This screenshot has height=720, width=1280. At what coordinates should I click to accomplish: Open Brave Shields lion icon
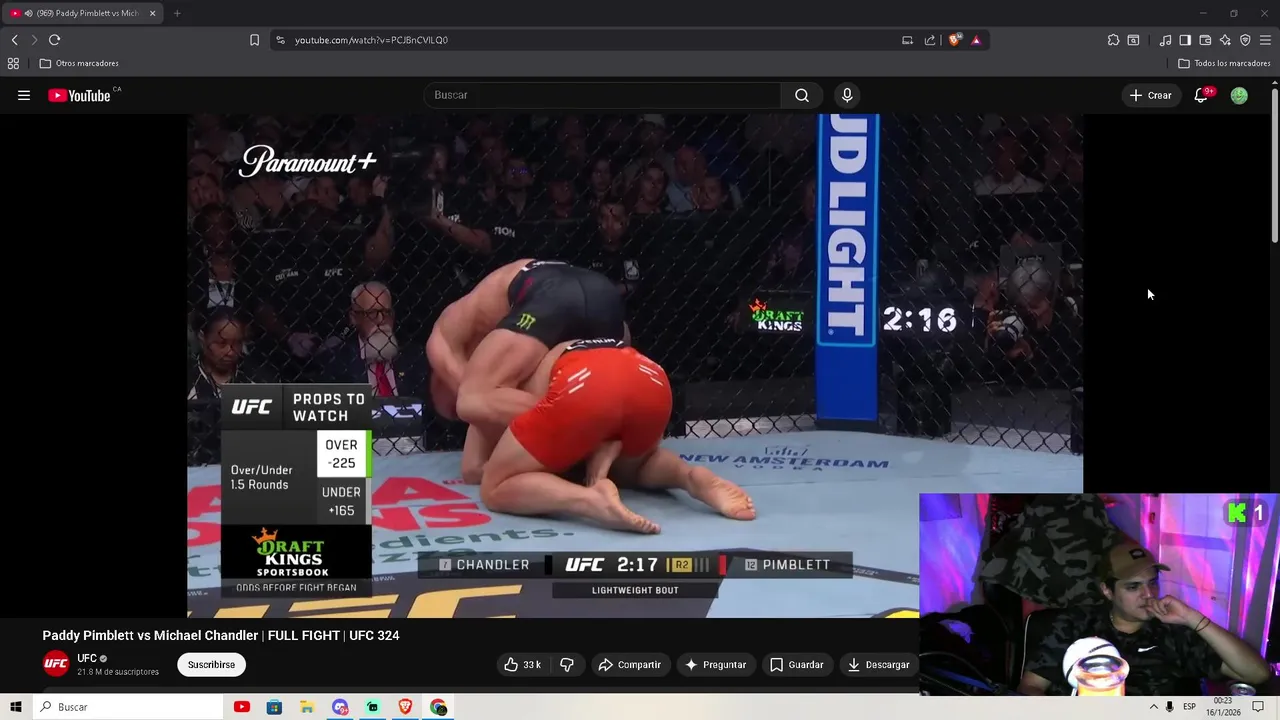click(x=954, y=40)
